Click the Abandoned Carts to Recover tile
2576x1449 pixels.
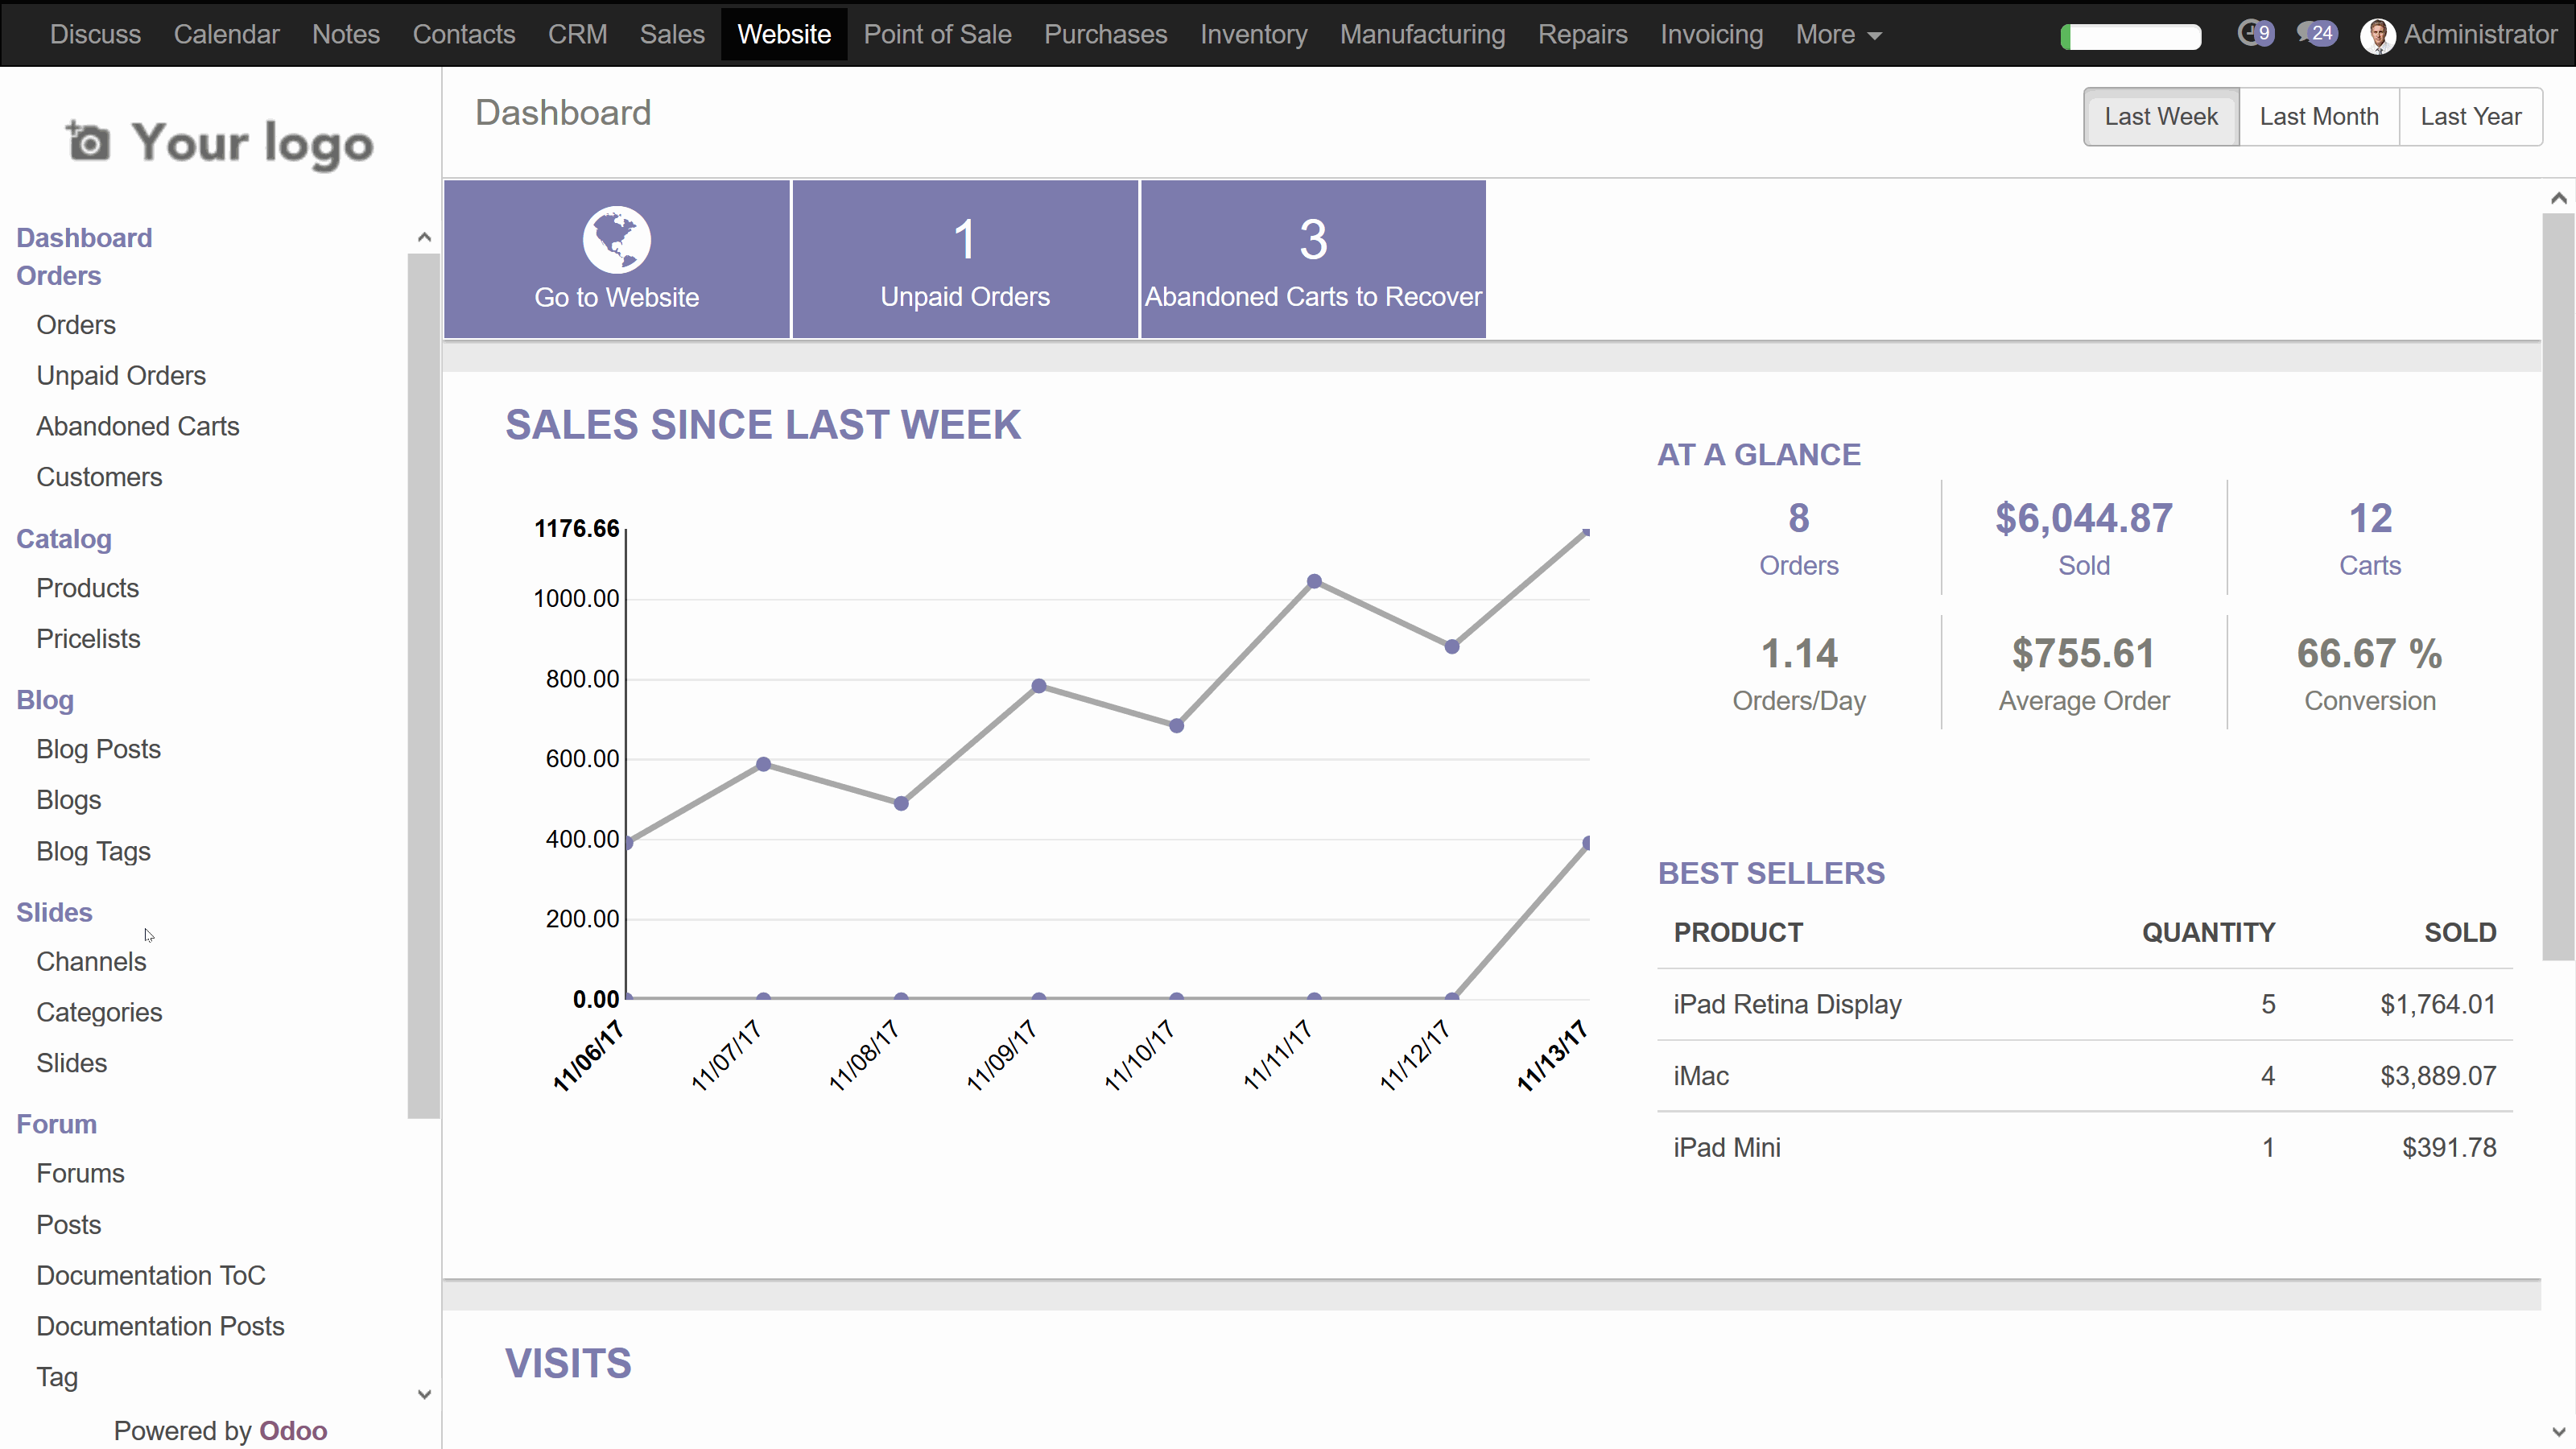tap(1312, 258)
